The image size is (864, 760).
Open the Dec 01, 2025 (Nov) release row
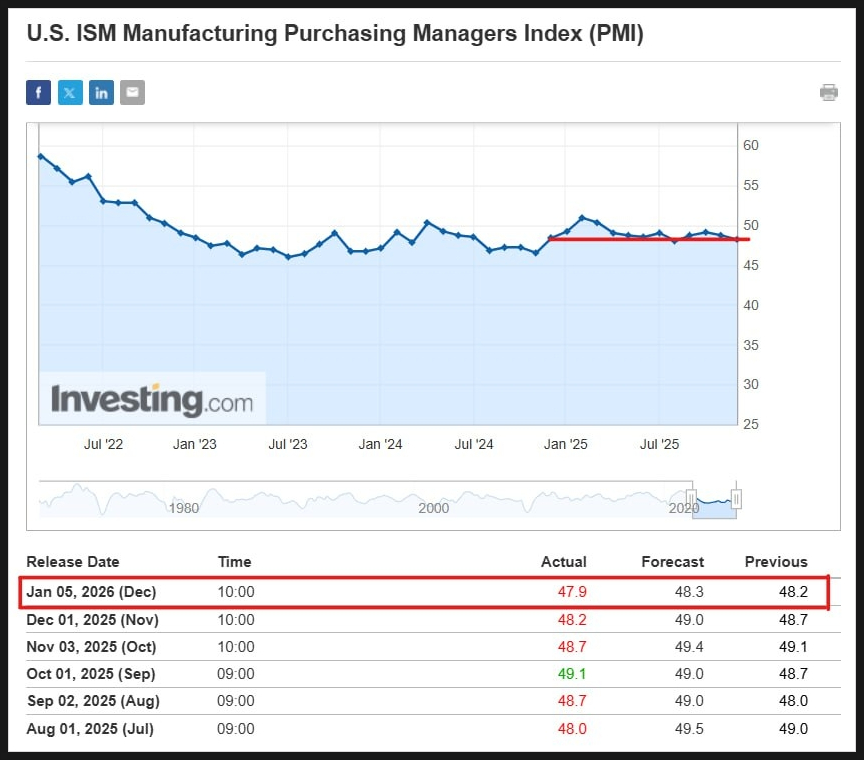click(x=92, y=620)
